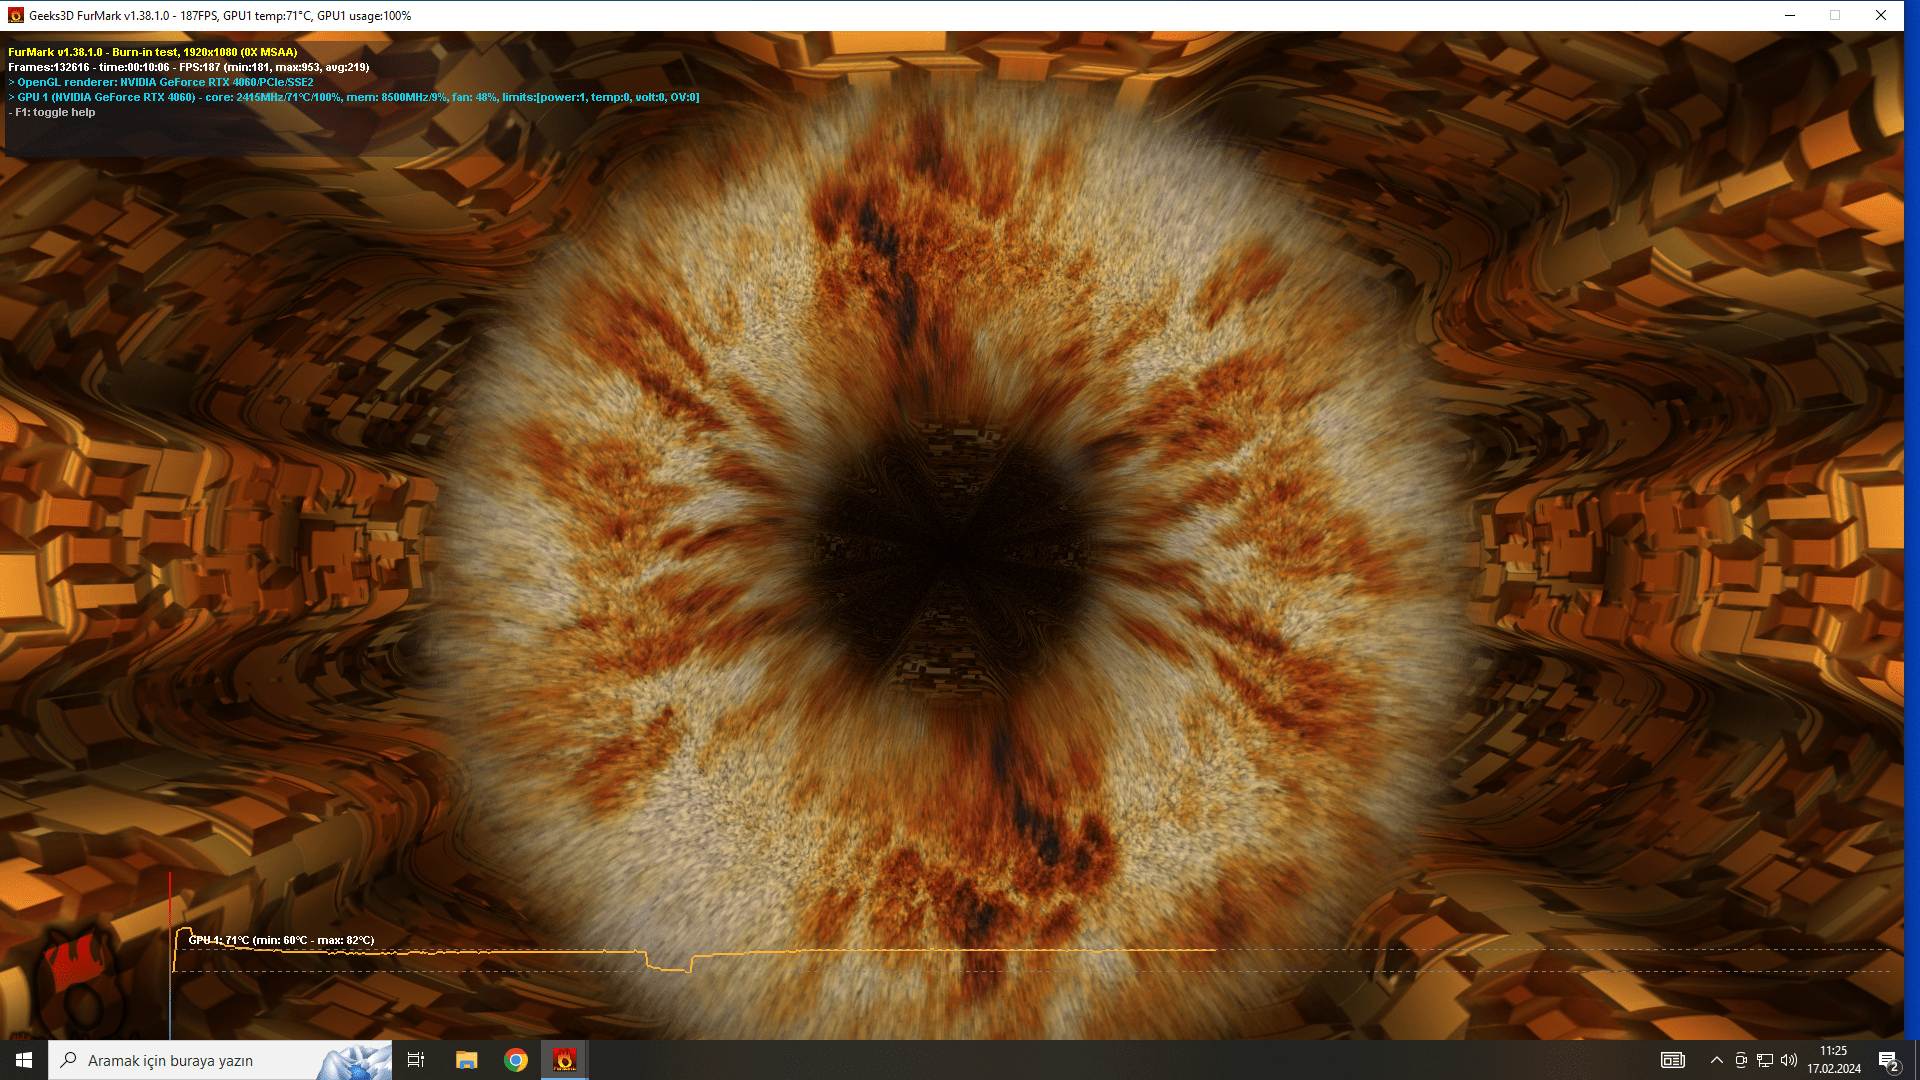The width and height of the screenshot is (1920, 1080).
Task: Select the FurMark taskbar button
Action: 565,1060
